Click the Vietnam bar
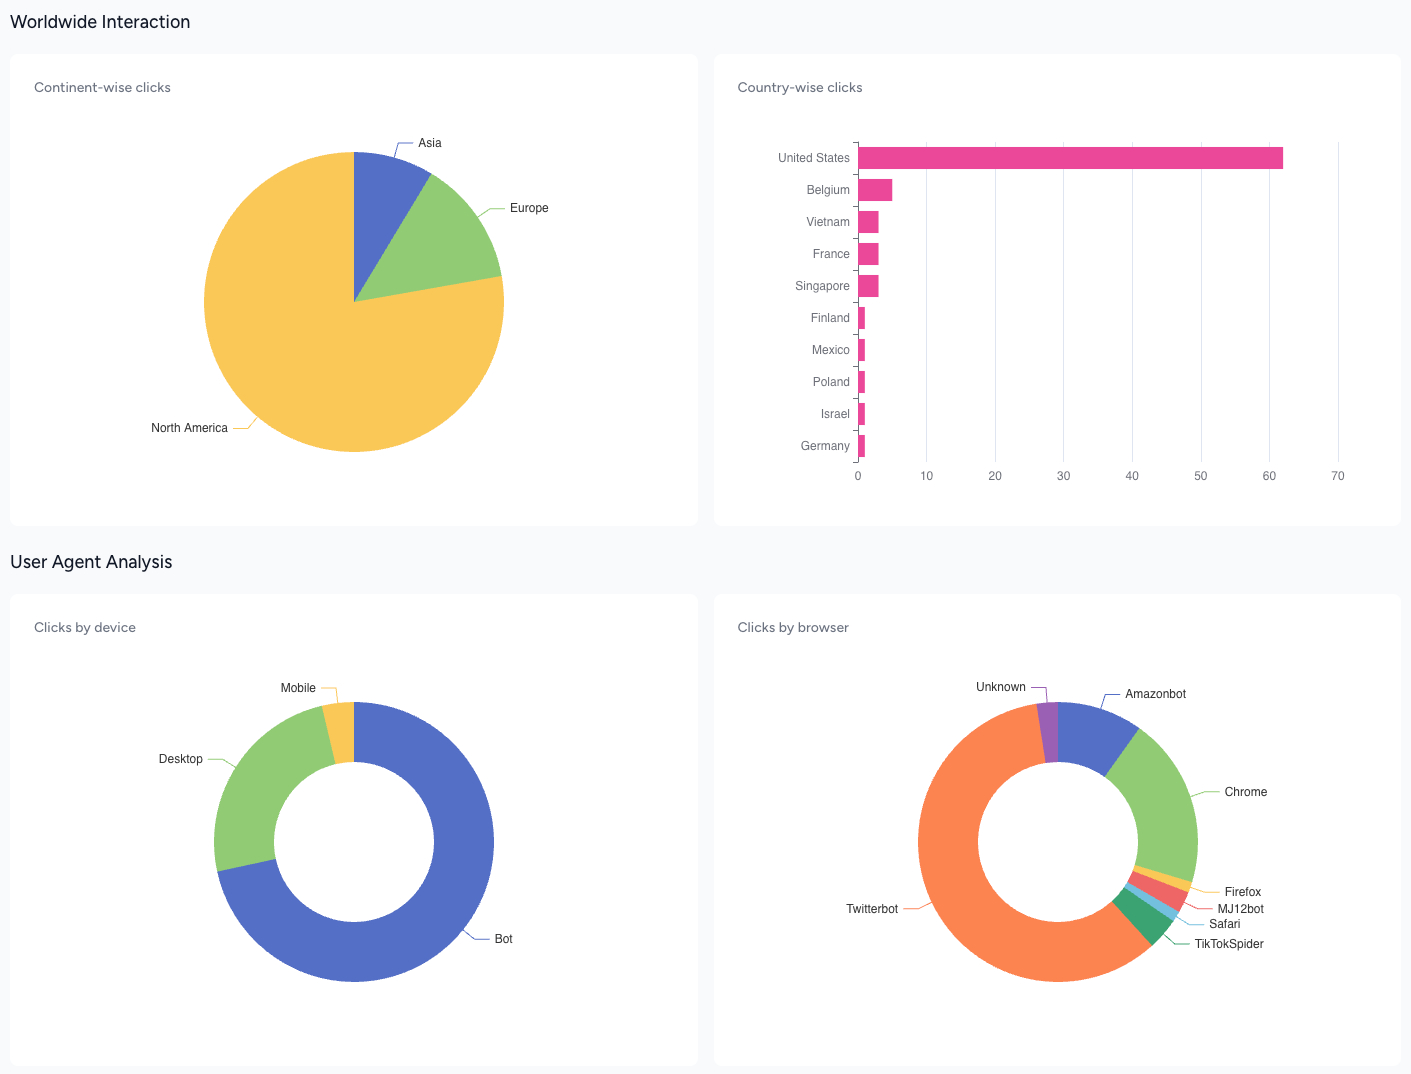 (868, 222)
